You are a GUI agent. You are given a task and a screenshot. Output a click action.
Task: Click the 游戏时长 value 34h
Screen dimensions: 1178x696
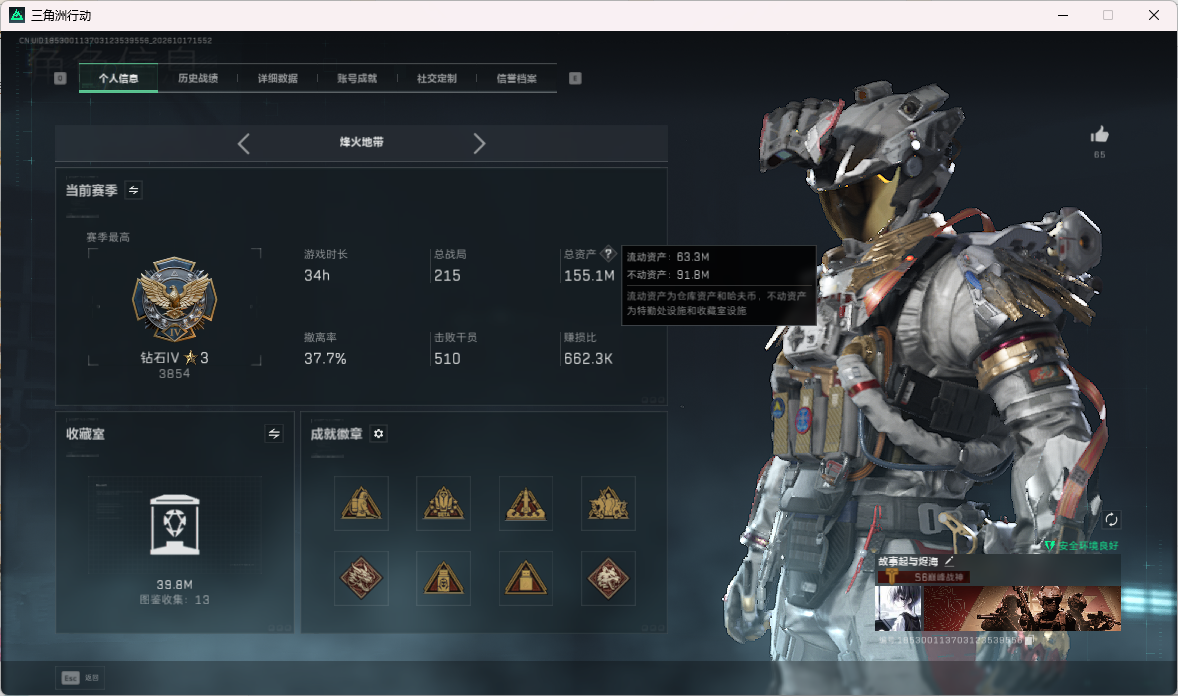click(317, 276)
